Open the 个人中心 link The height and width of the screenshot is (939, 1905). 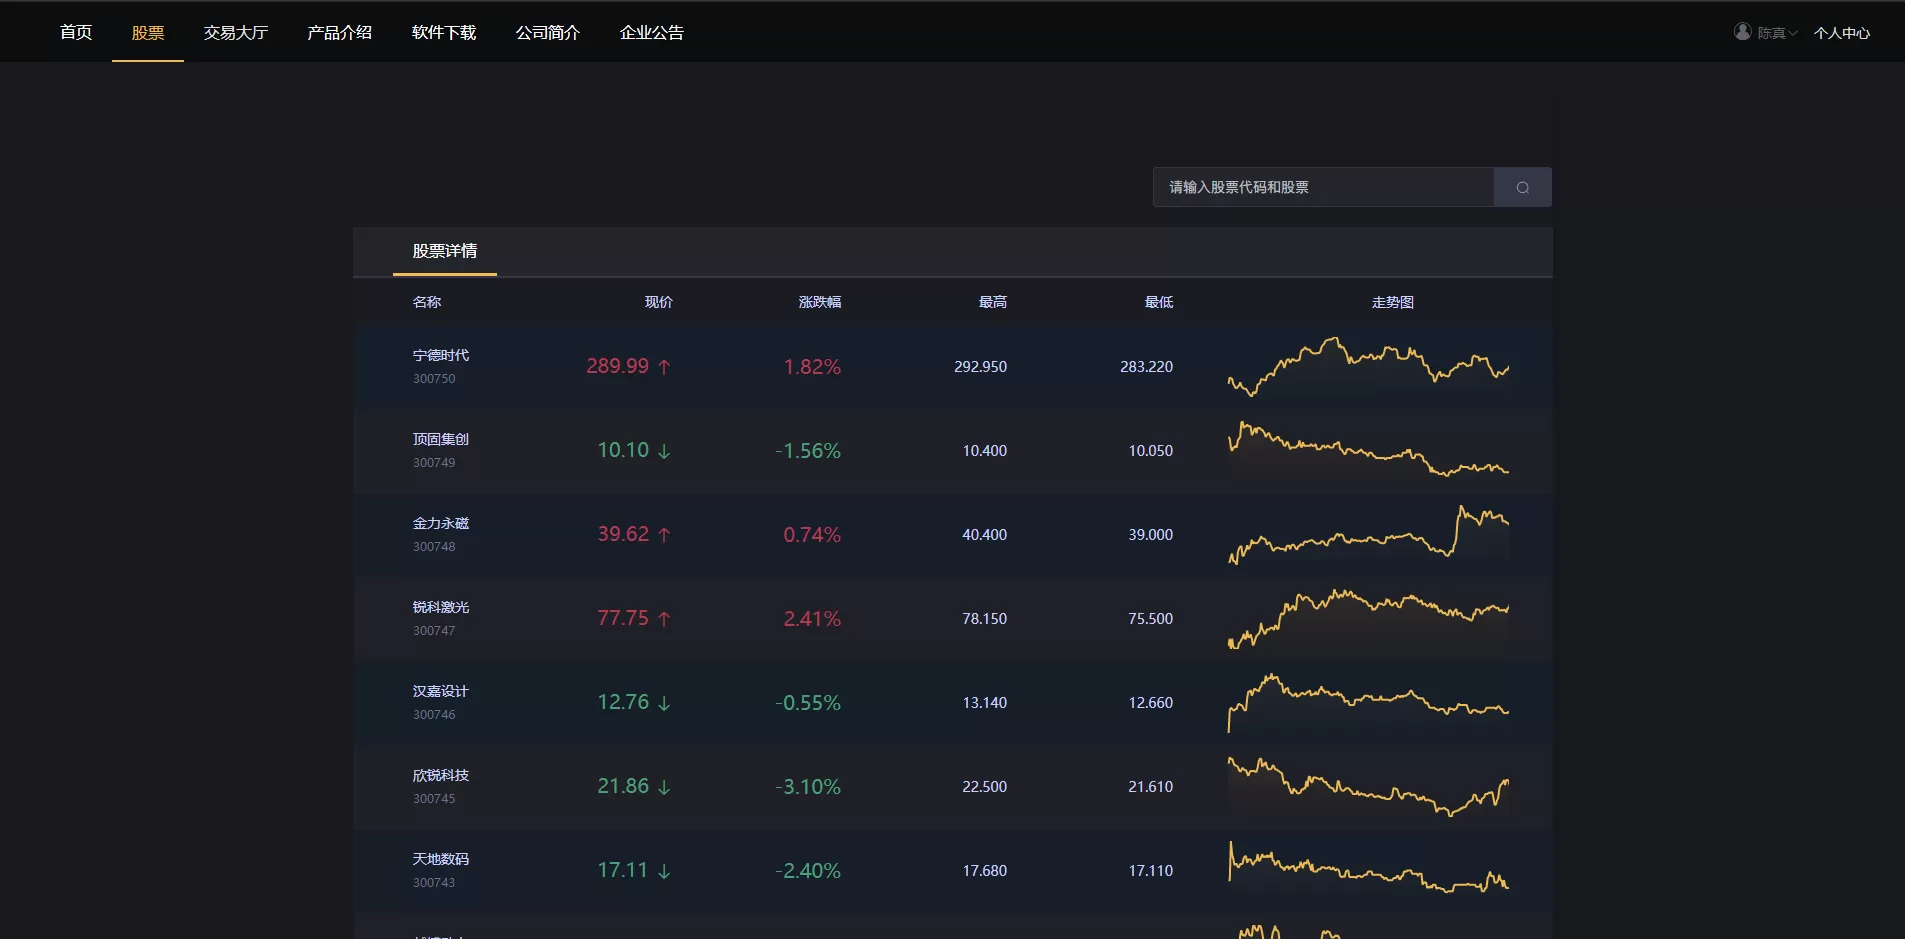pos(1841,33)
